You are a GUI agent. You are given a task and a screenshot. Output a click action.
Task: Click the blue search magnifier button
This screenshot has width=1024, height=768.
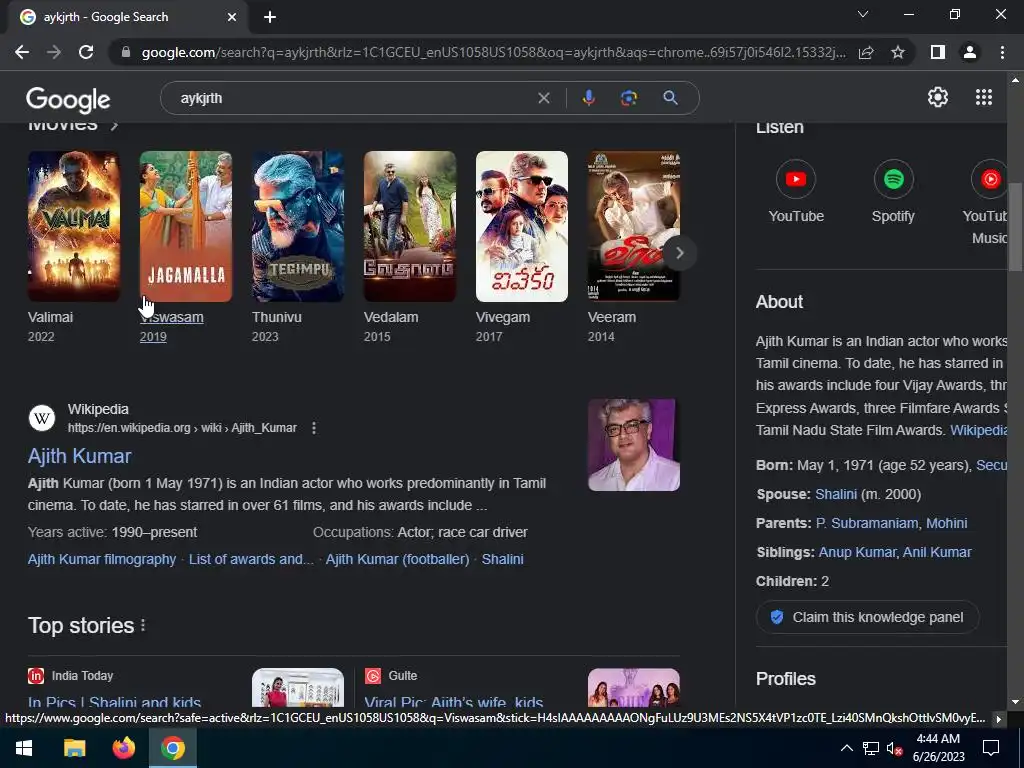click(670, 98)
